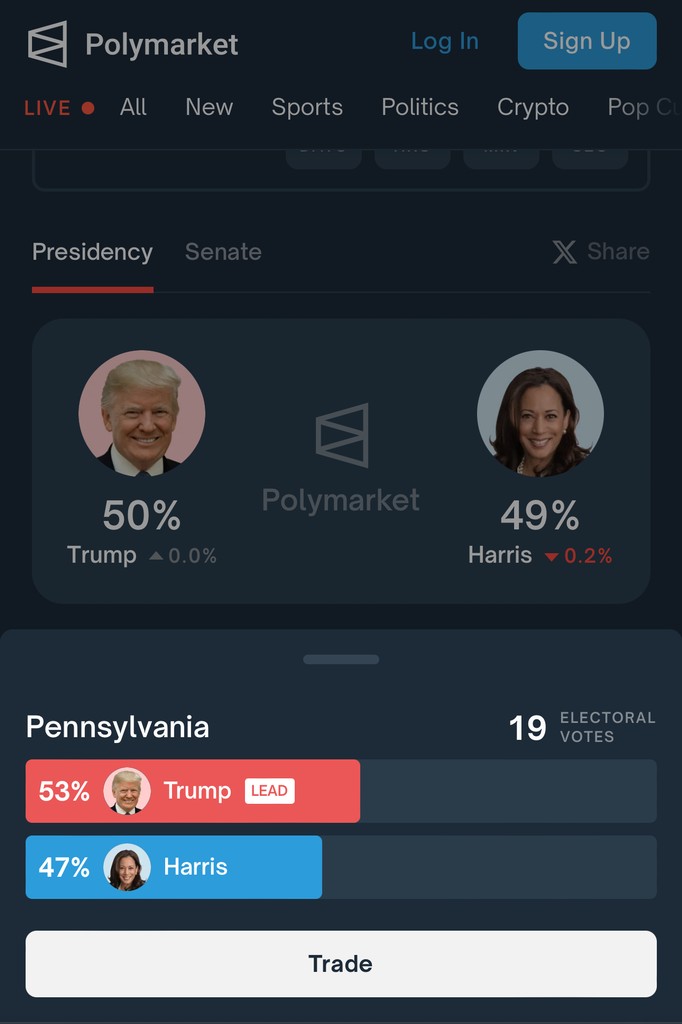
Task: Click the Polymarket logo icon in header
Action: [x=48, y=44]
